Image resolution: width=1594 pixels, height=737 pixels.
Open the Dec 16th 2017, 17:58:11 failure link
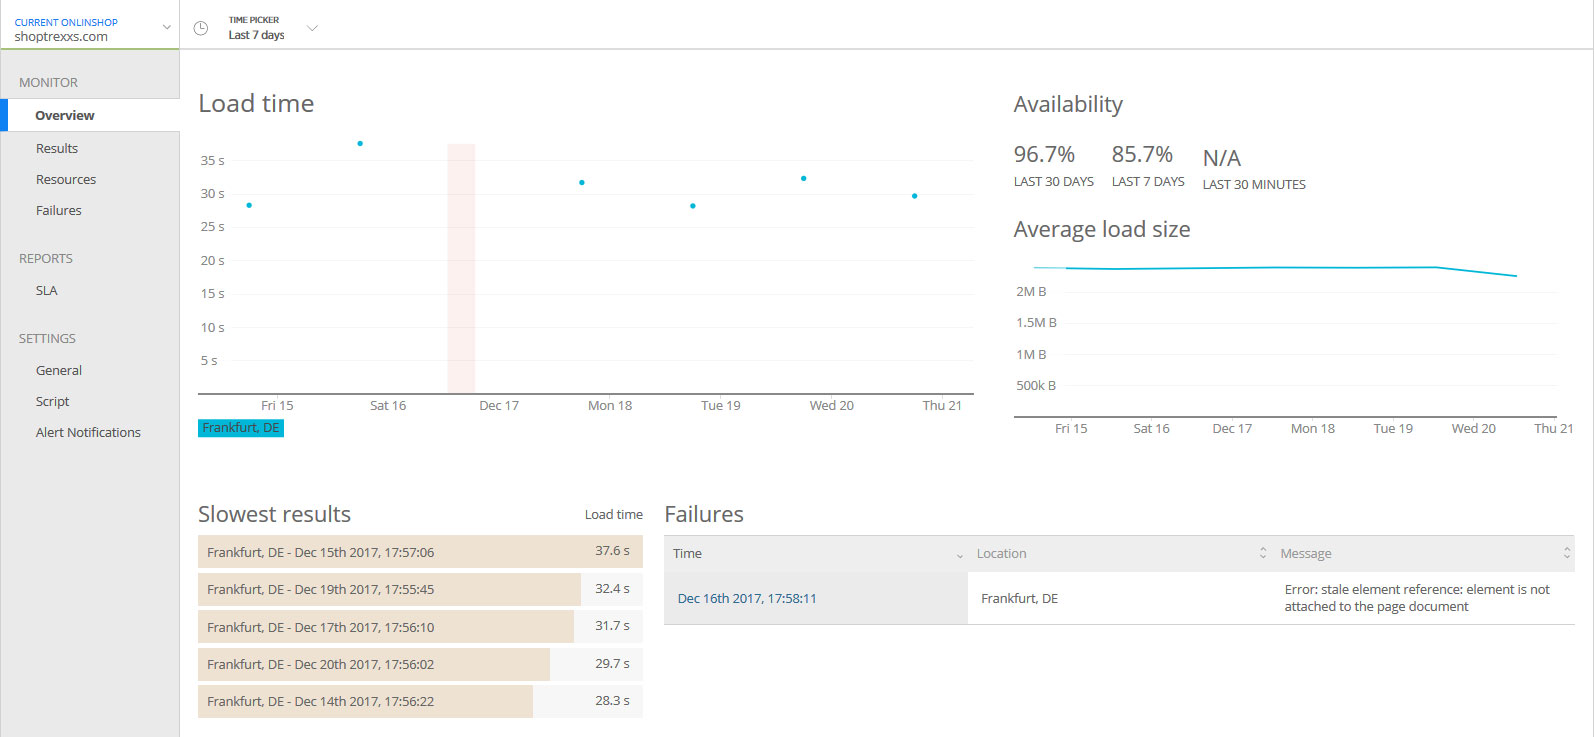[x=747, y=599]
